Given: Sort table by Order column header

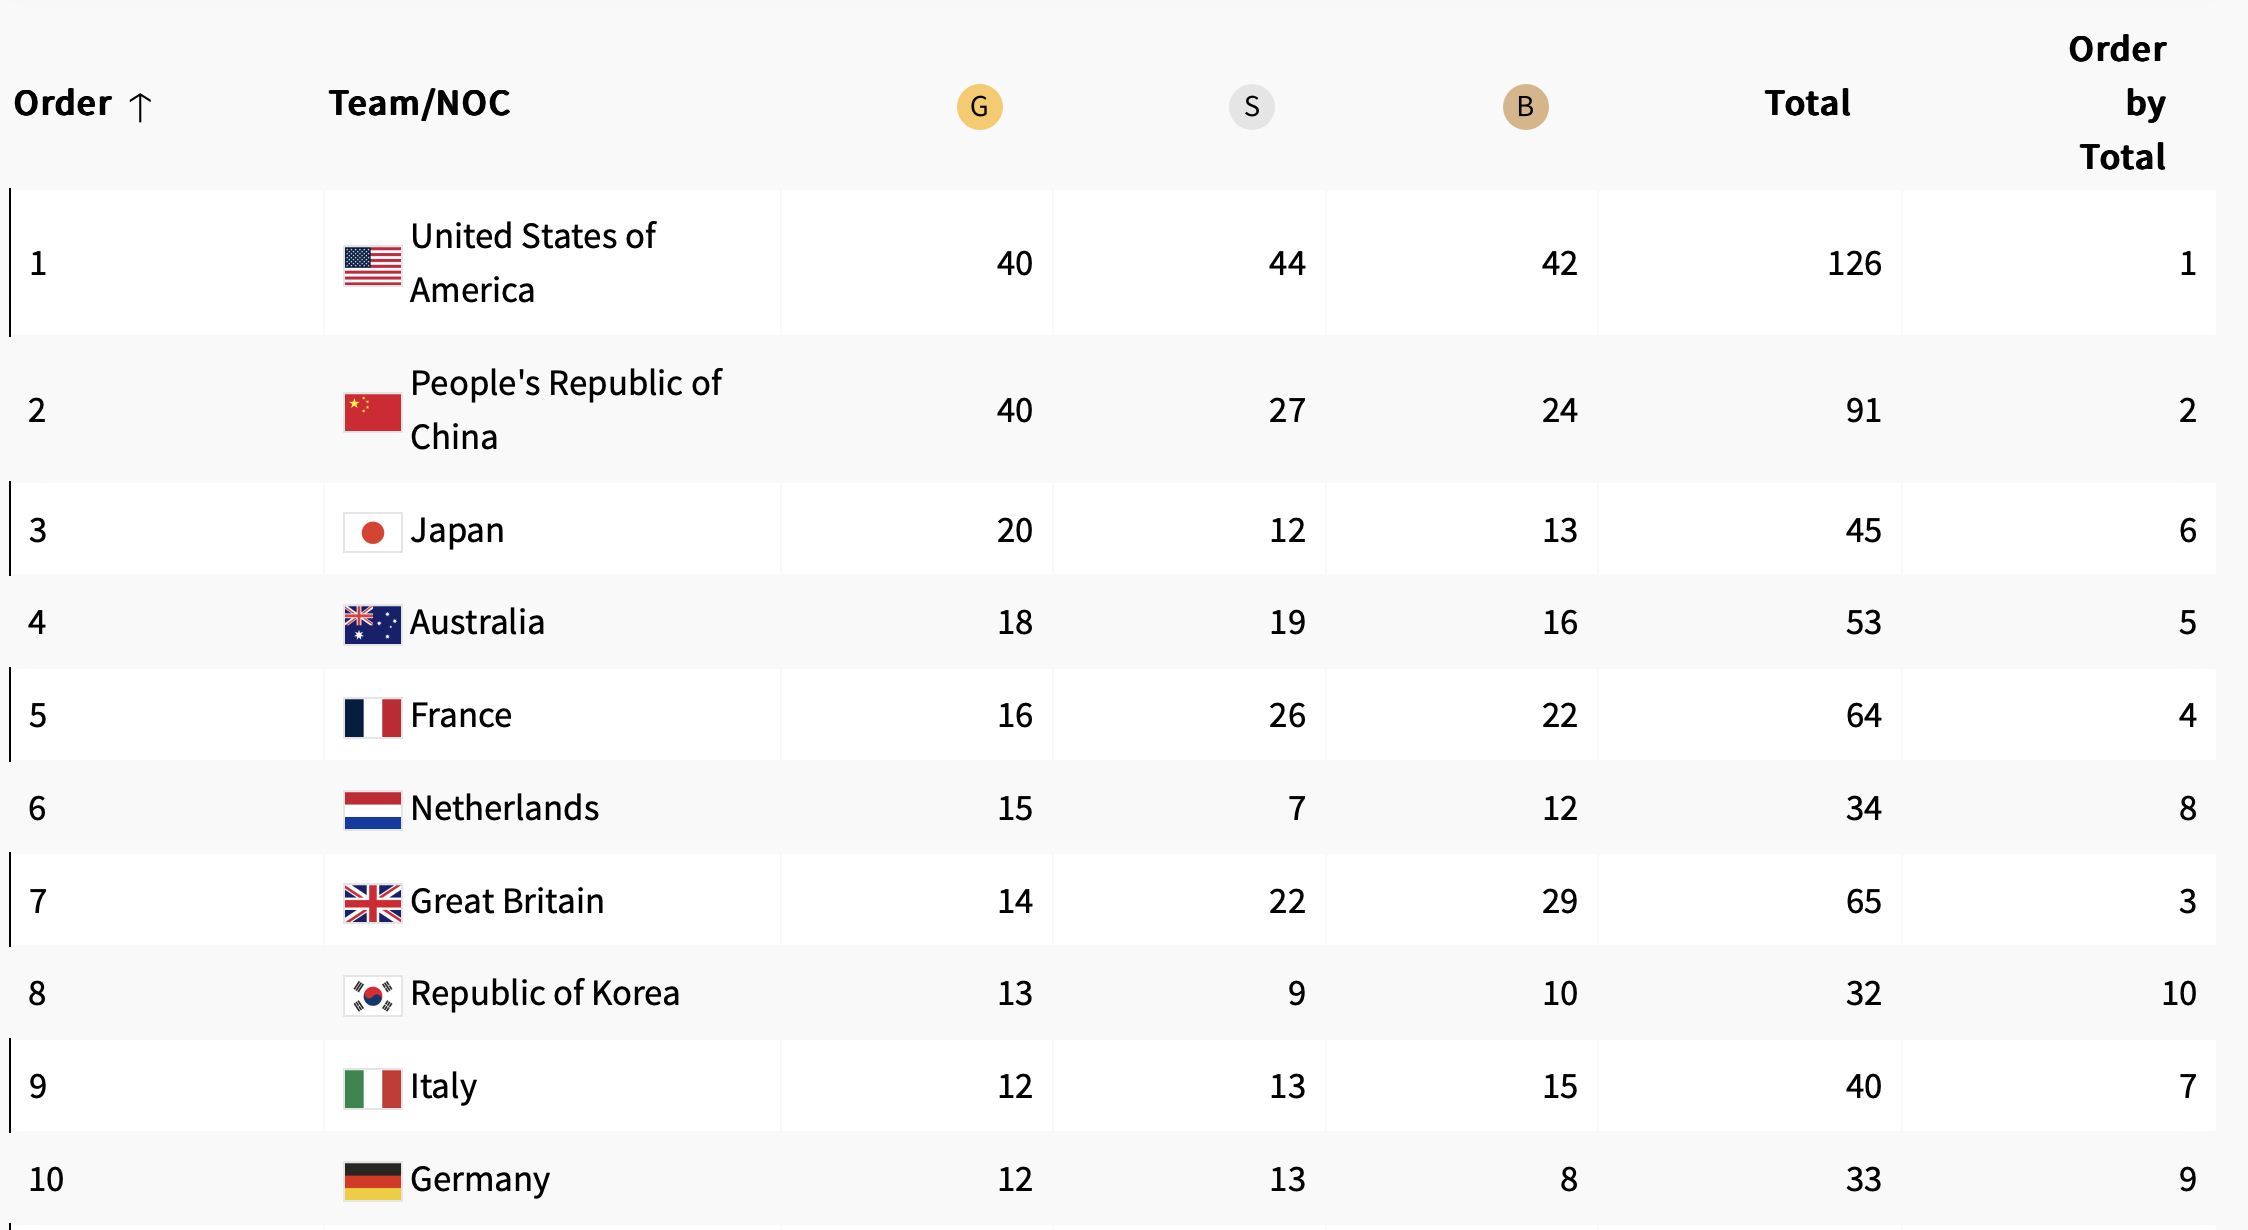Looking at the screenshot, I should pyautogui.click(x=62, y=104).
